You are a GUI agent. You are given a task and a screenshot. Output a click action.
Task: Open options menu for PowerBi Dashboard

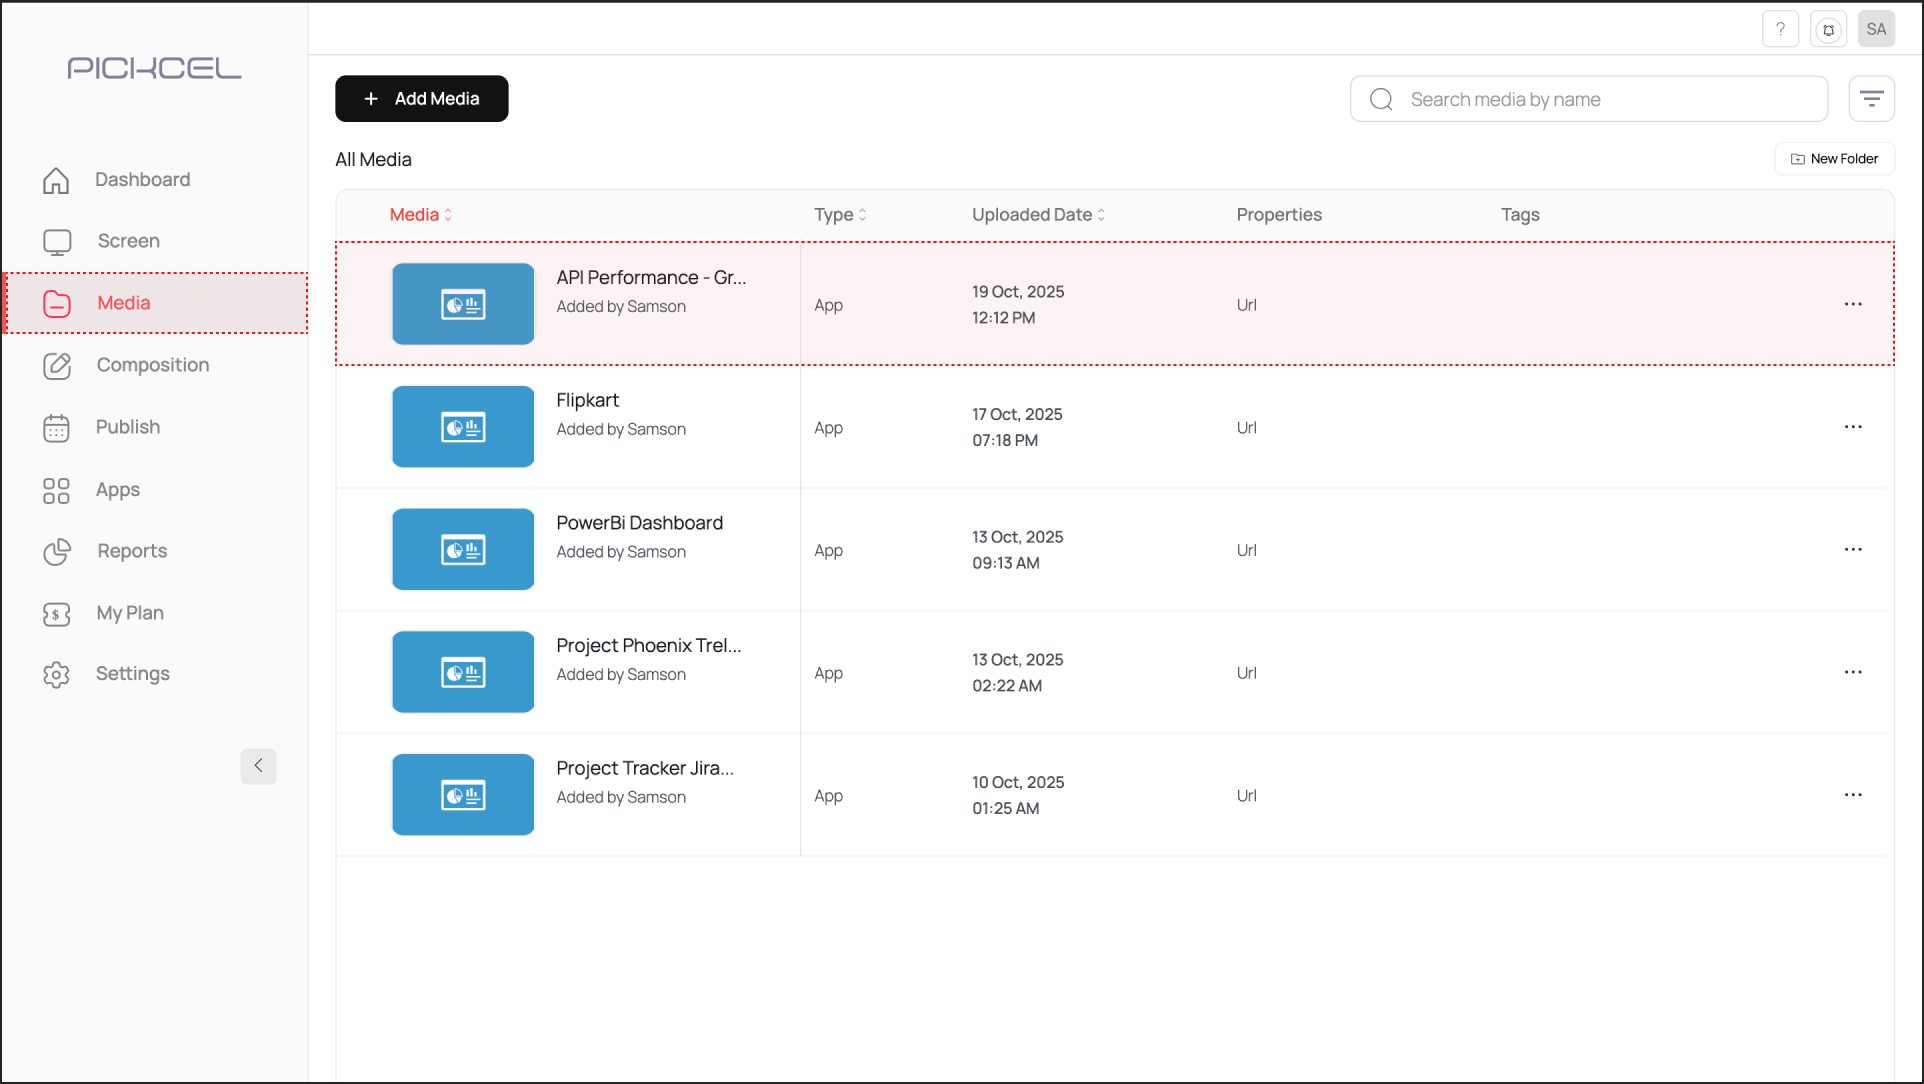click(1852, 550)
